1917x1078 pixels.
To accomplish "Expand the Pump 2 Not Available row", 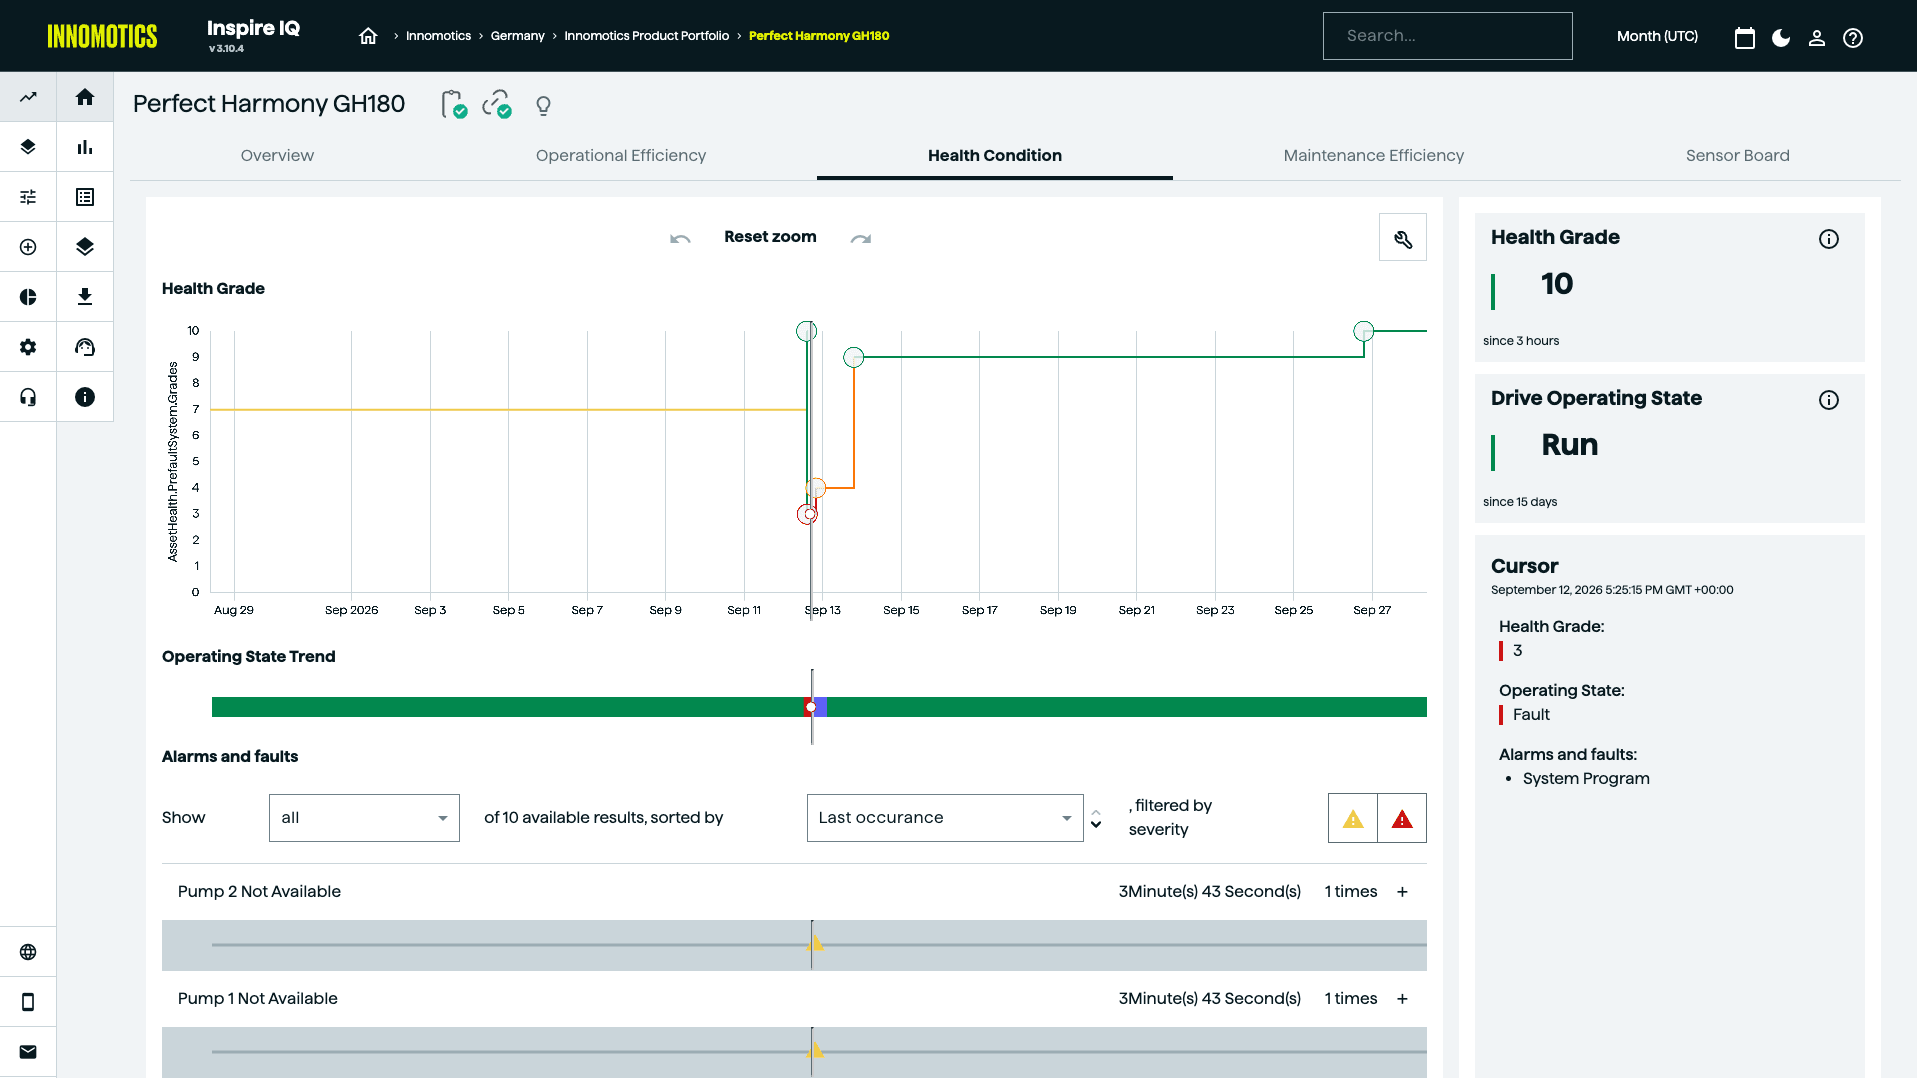I will (1402, 892).
